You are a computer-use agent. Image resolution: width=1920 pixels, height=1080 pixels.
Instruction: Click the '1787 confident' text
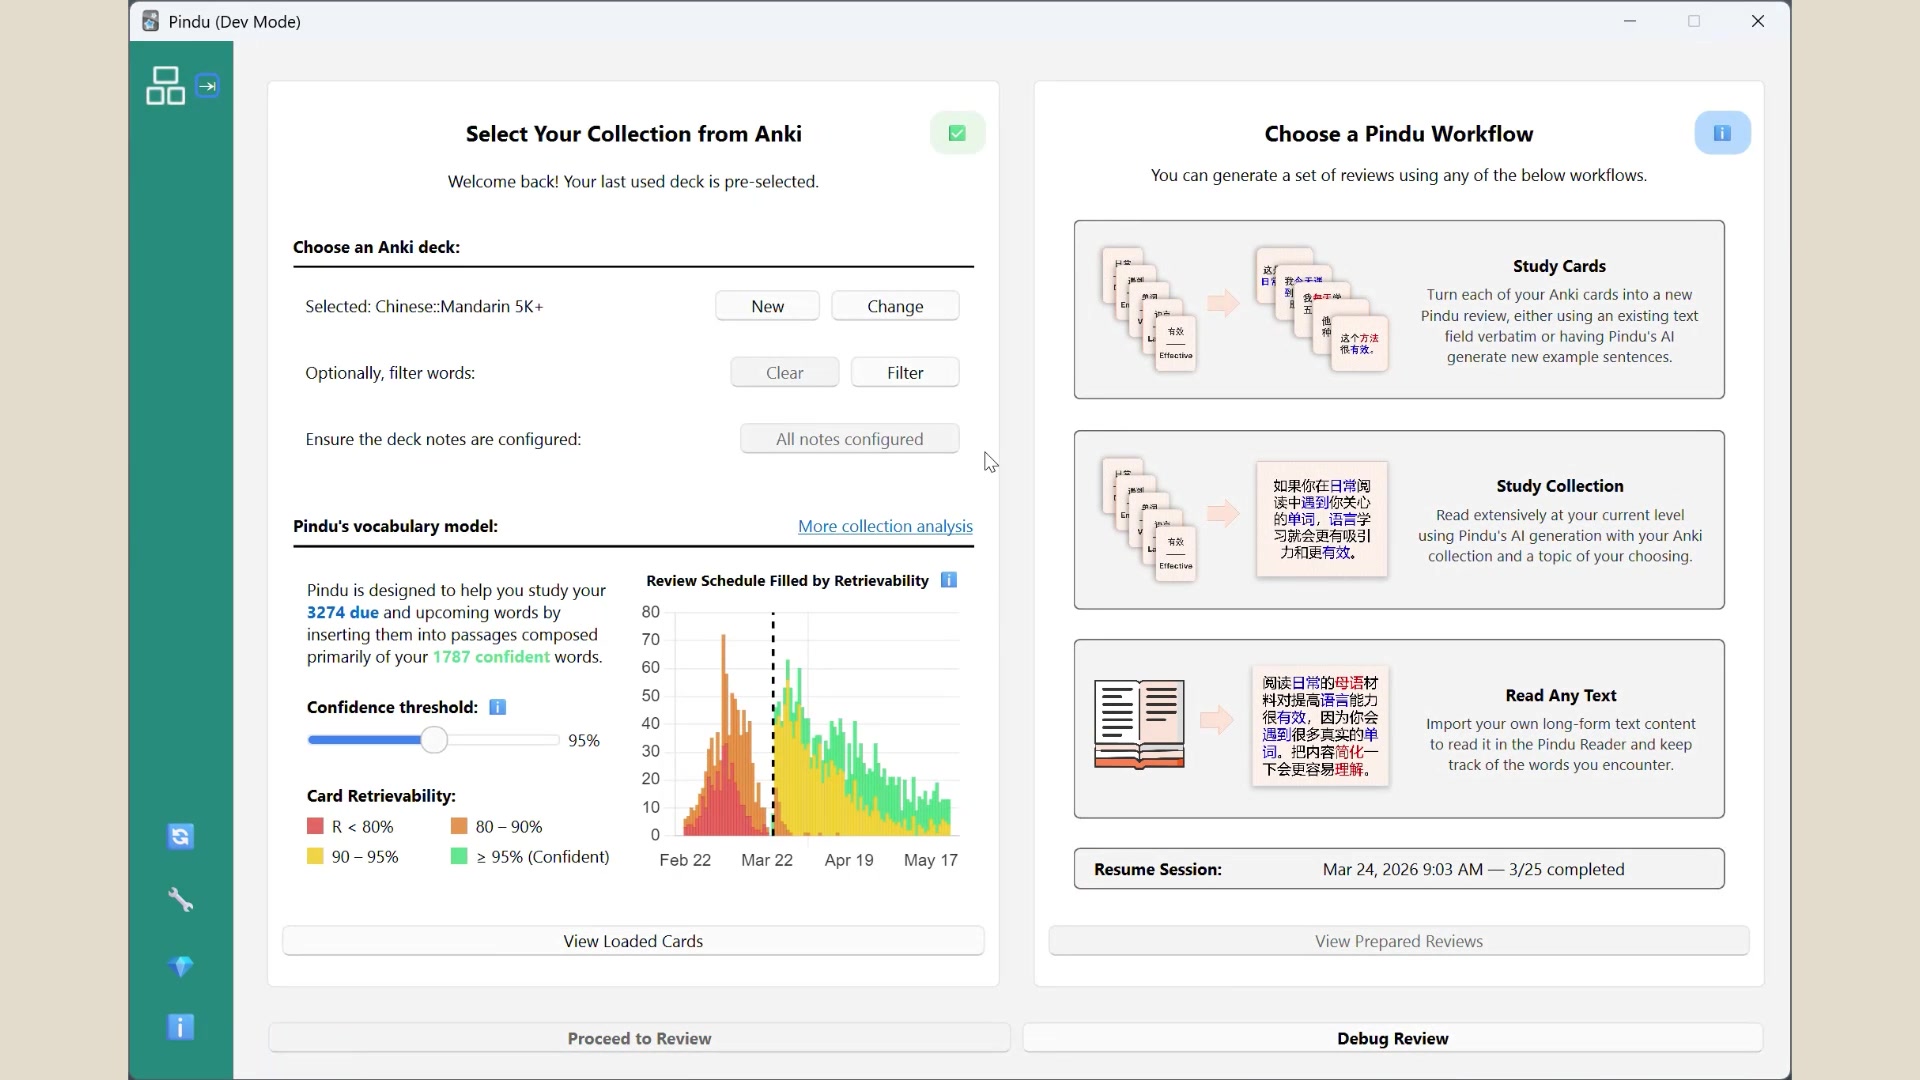(491, 657)
